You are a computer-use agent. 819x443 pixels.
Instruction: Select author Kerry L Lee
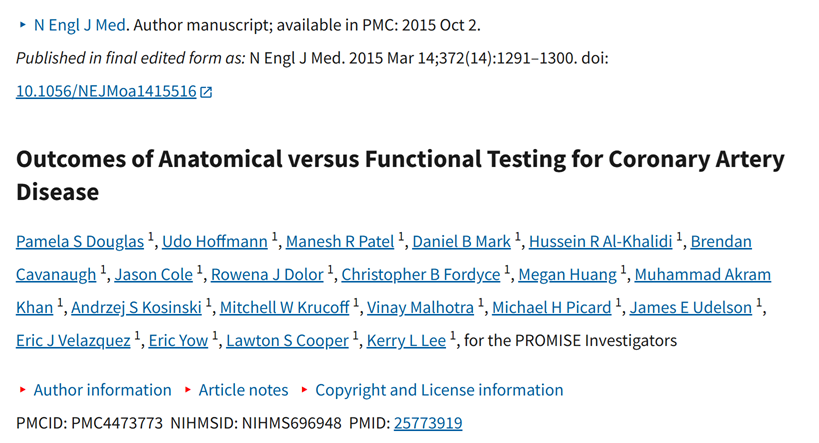coord(406,340)
